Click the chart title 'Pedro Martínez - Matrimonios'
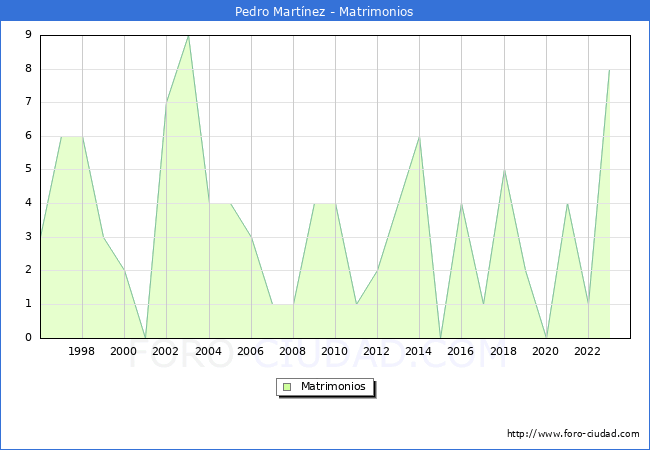650x450 pixels. tap(324, 11)
